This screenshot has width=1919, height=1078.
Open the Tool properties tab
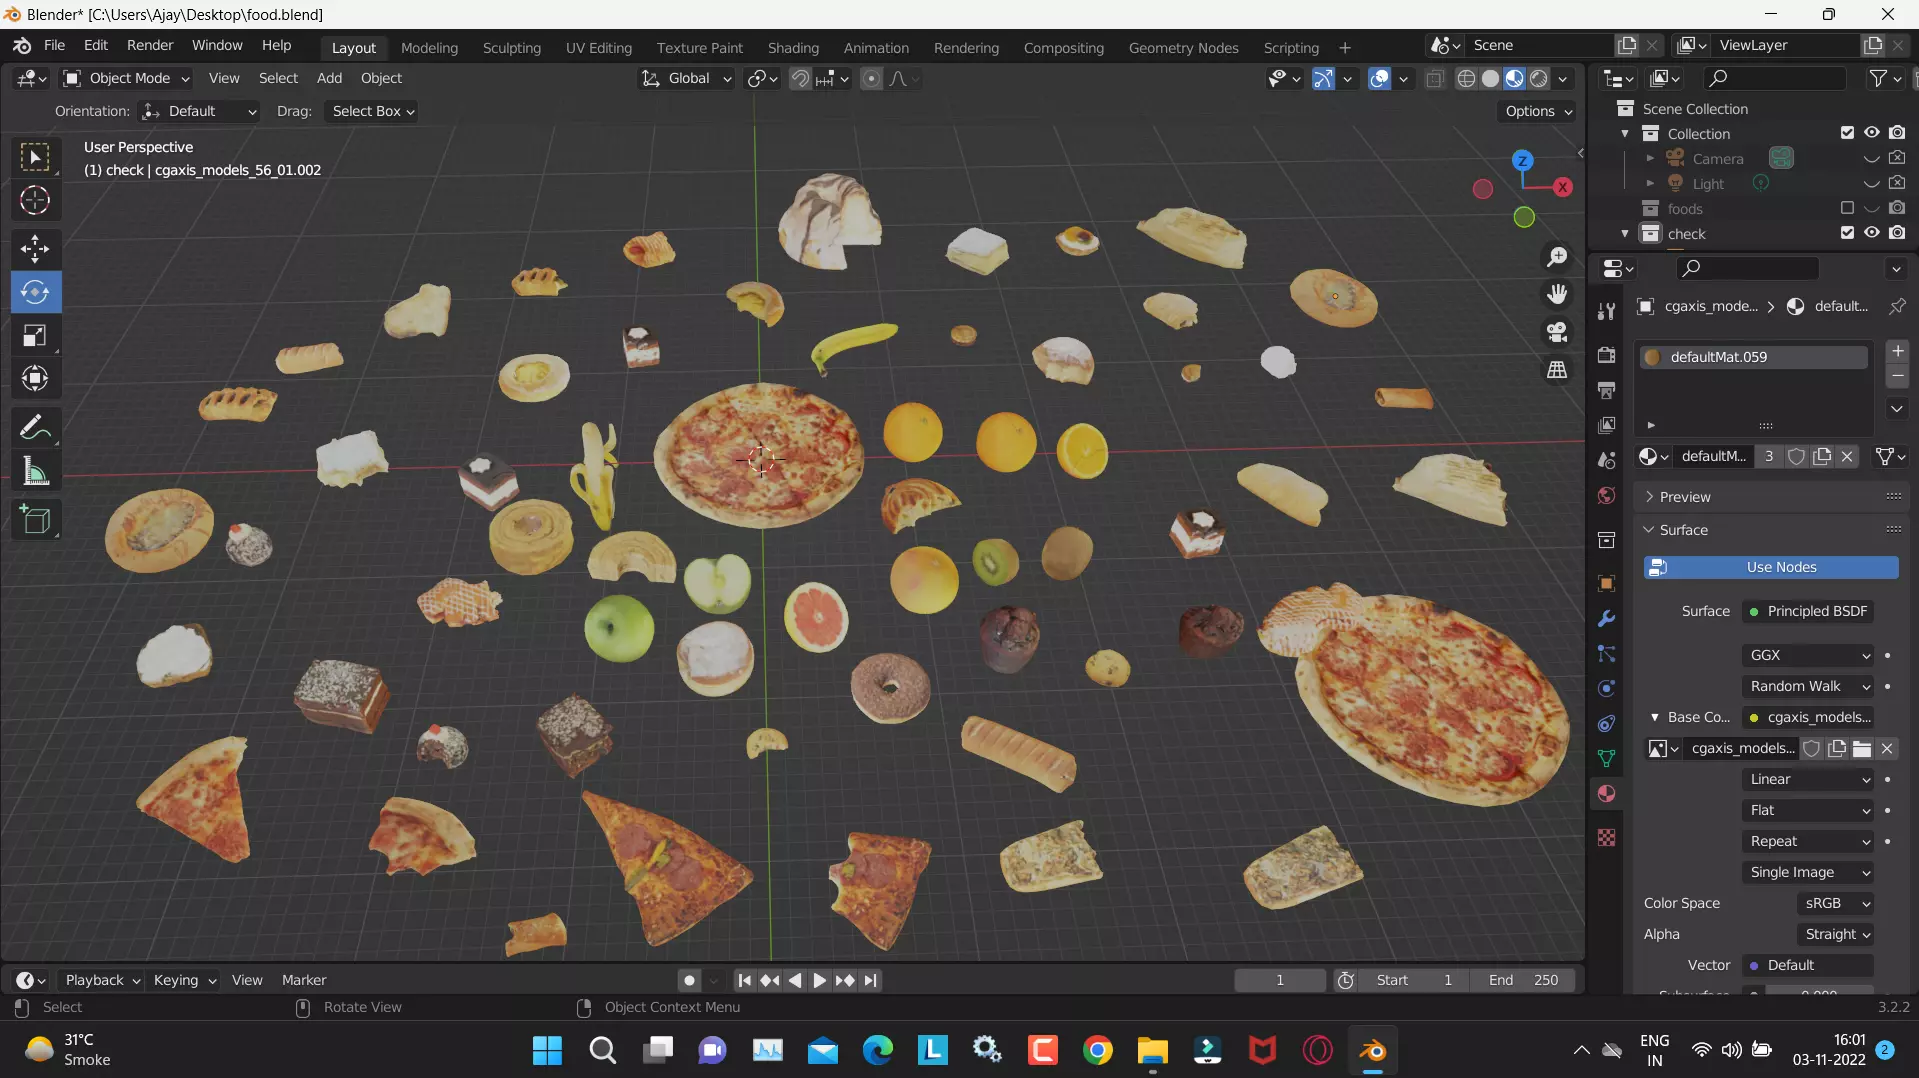(1606, 311)
